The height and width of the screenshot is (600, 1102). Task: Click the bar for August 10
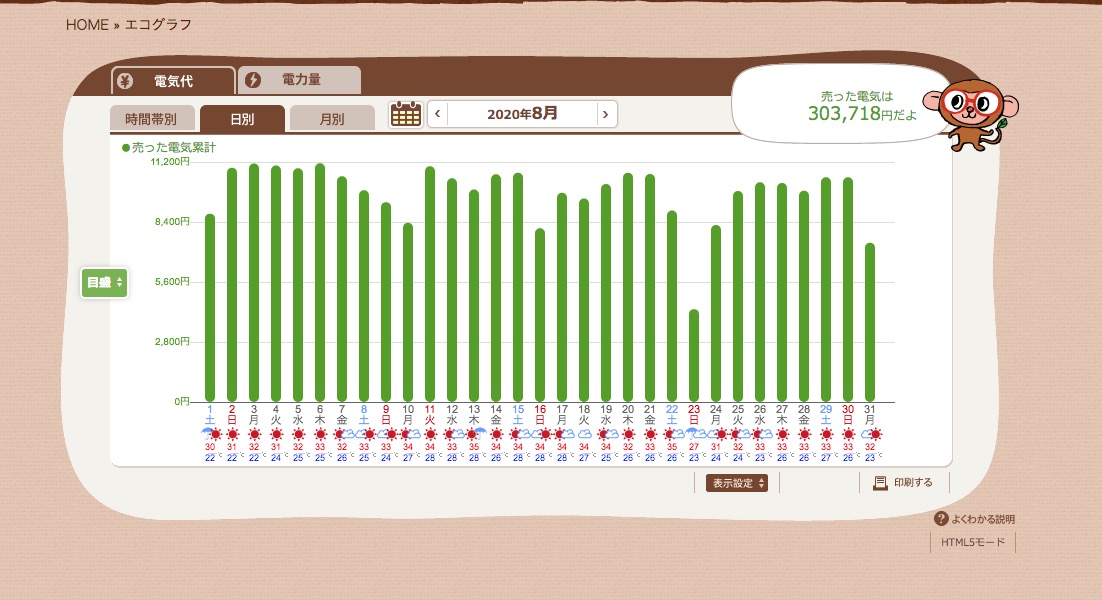pyautogui.click(x=408, y=312)
